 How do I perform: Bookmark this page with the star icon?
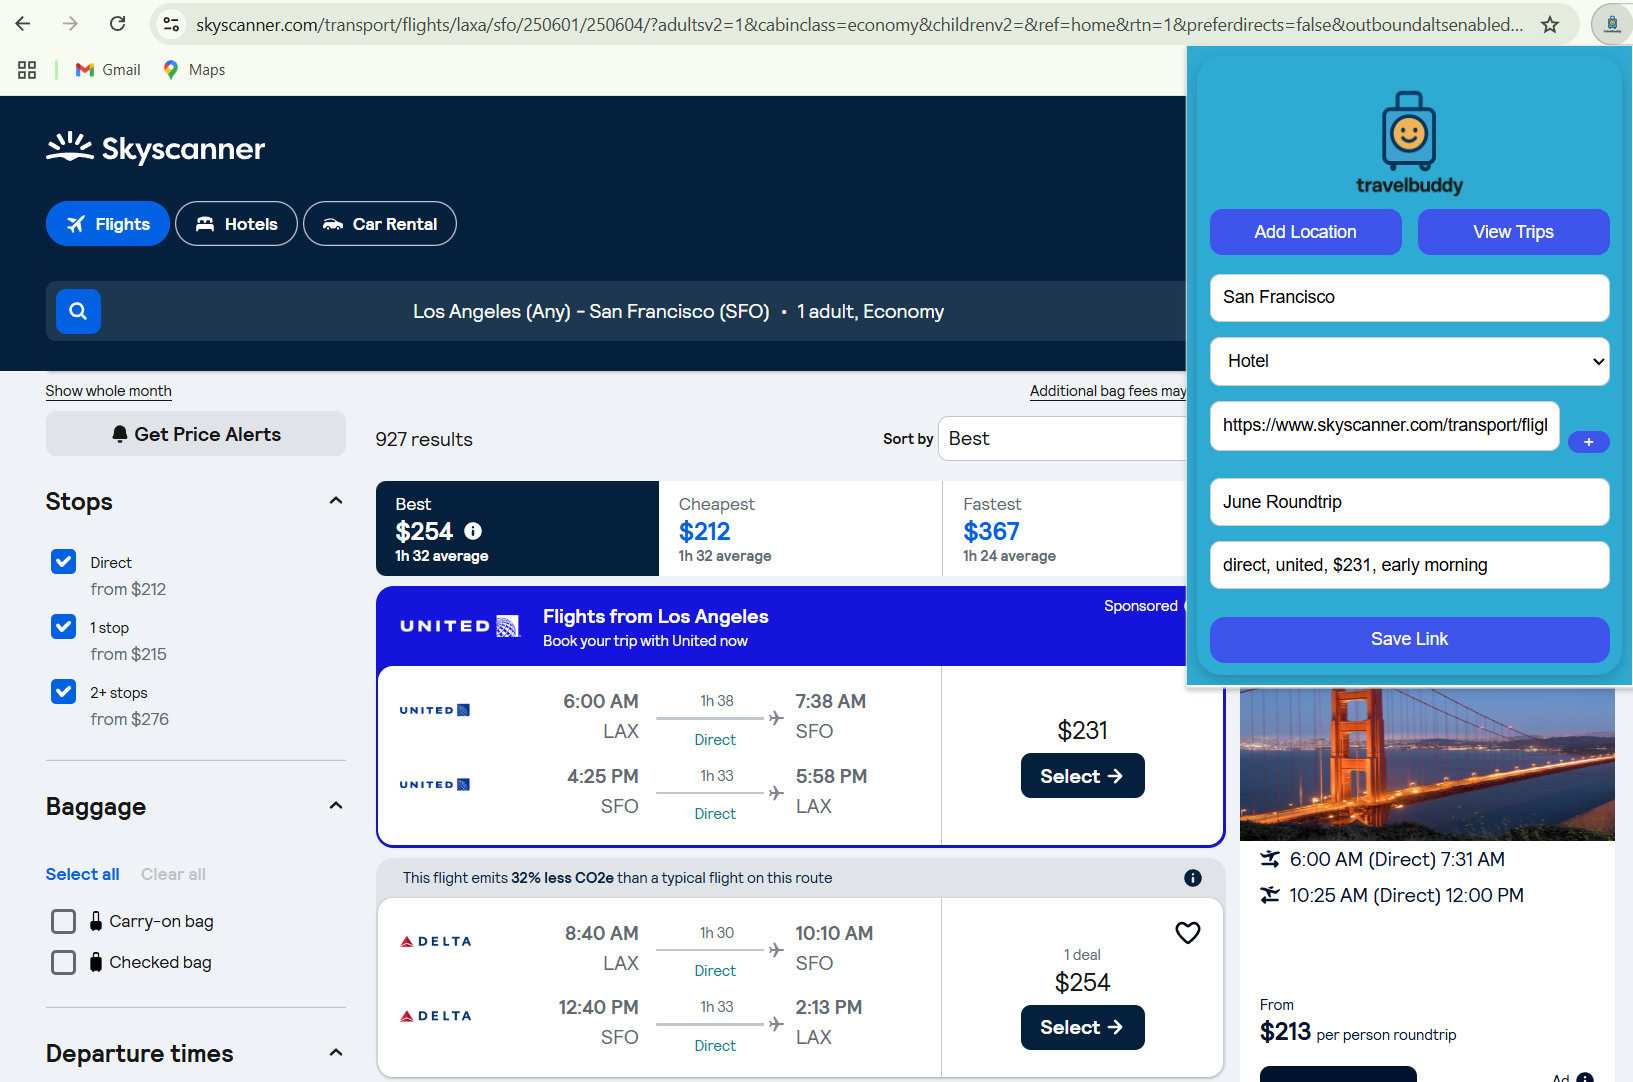(1550, 24)
